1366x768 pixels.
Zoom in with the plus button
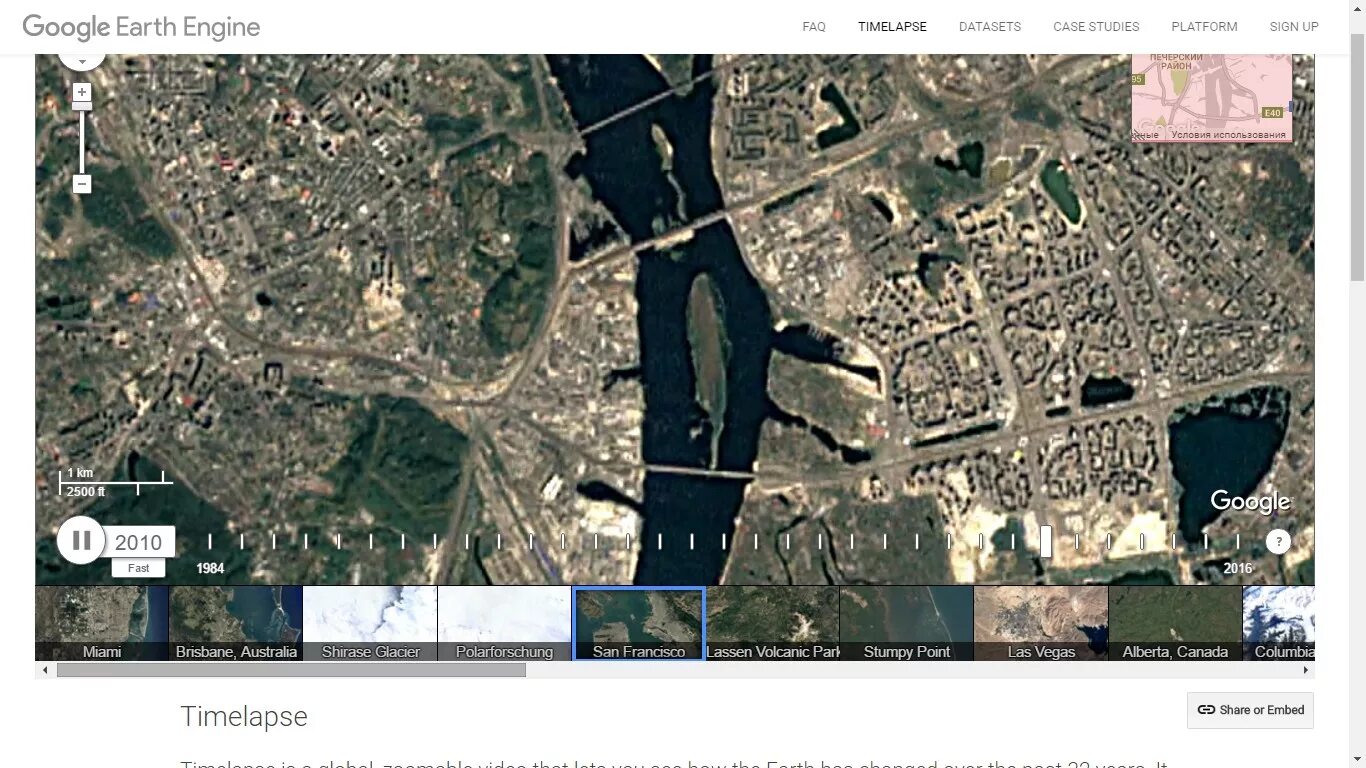click(82, 92)
